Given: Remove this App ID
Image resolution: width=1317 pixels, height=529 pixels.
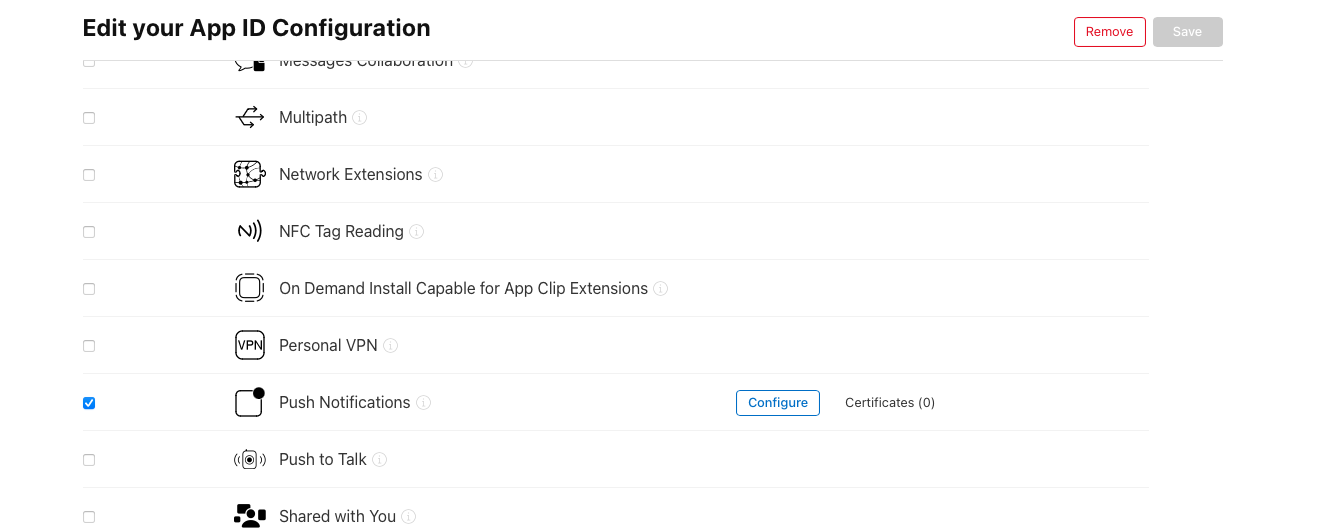Looking at the screenshot, I should click(x=1110, y=32).
